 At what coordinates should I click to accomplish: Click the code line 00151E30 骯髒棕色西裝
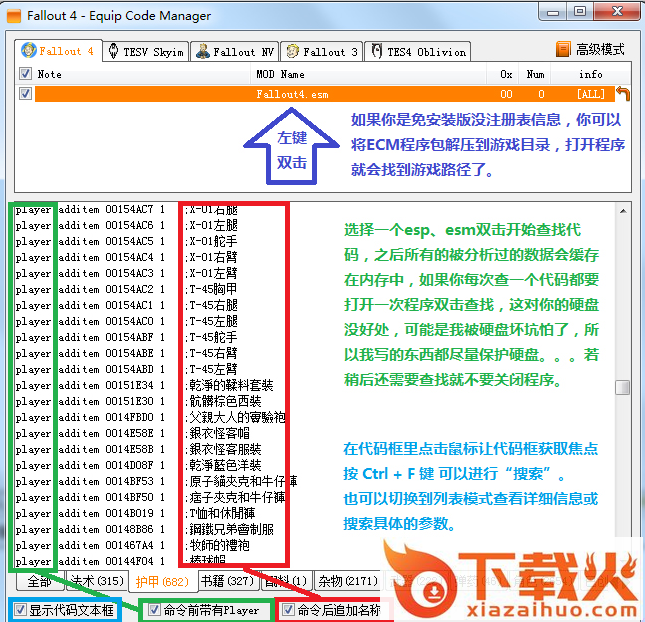139,402
